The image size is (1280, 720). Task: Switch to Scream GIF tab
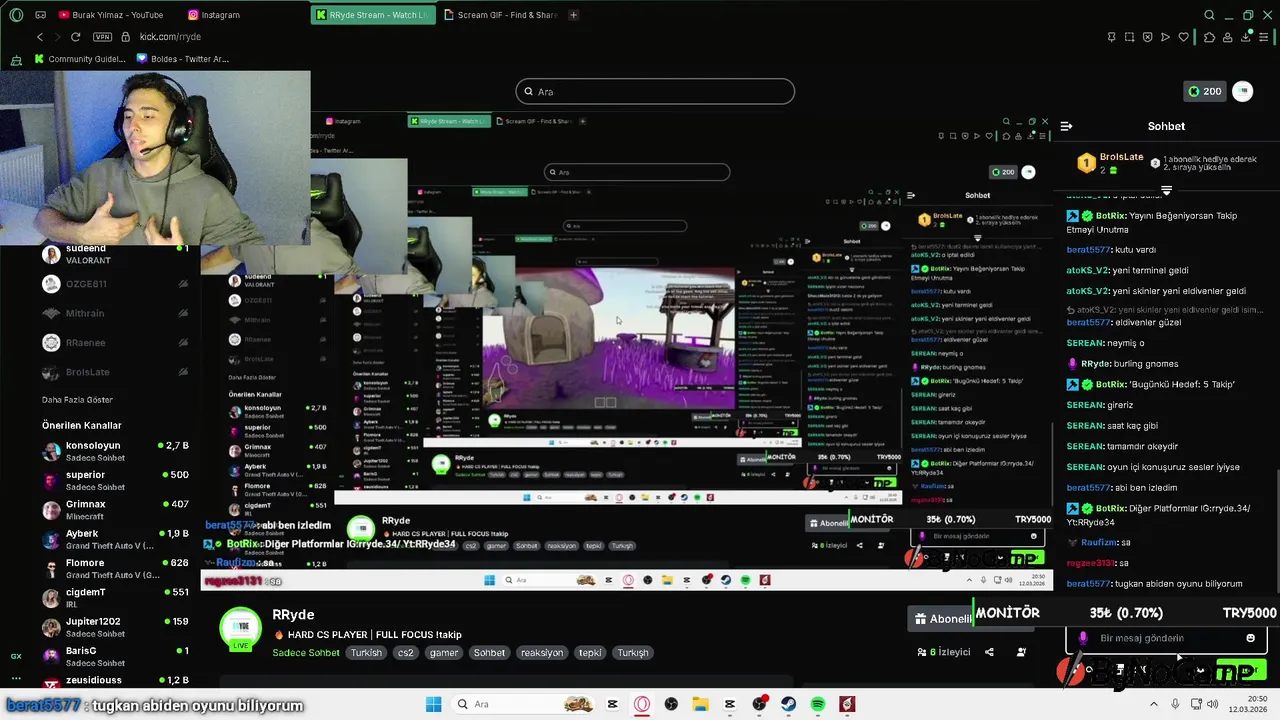(x=500, y=15)
